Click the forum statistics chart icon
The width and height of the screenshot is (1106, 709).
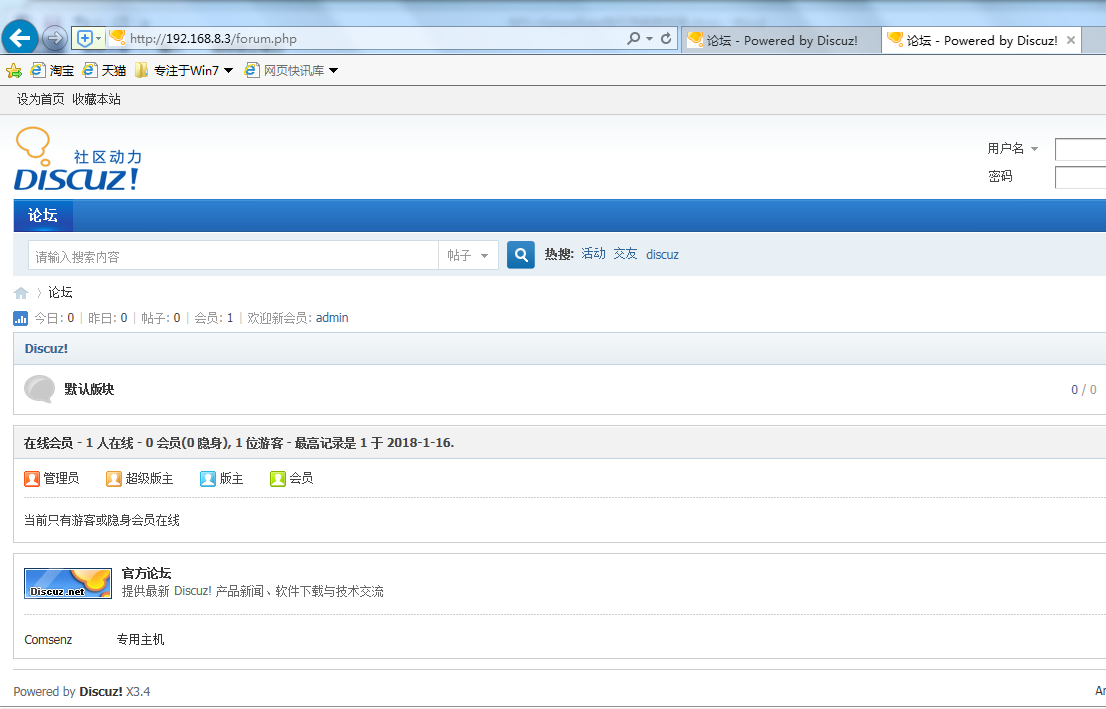click(20, 318)
